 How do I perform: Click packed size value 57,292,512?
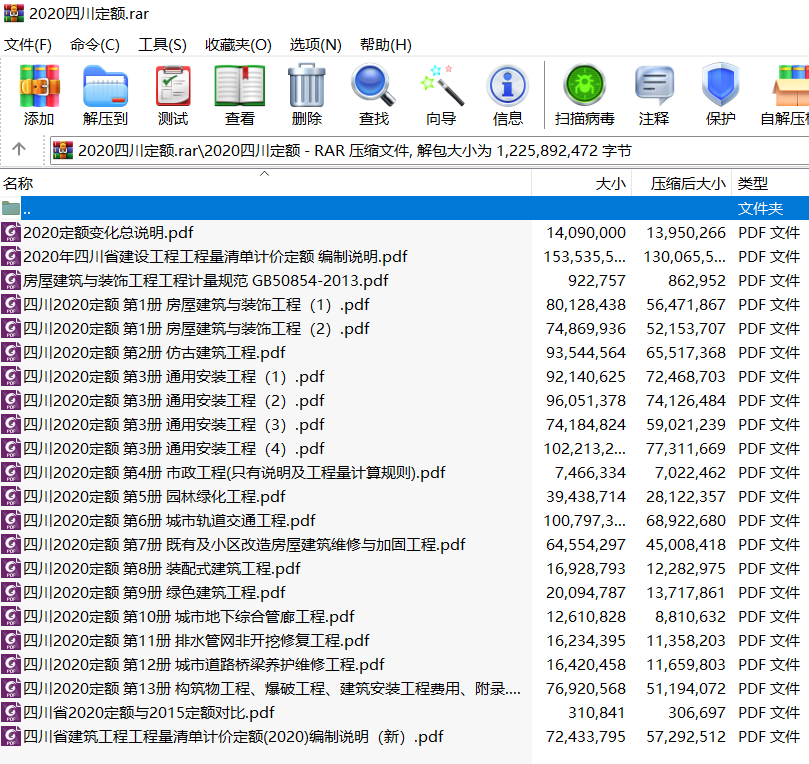click(x=686, y=736)
